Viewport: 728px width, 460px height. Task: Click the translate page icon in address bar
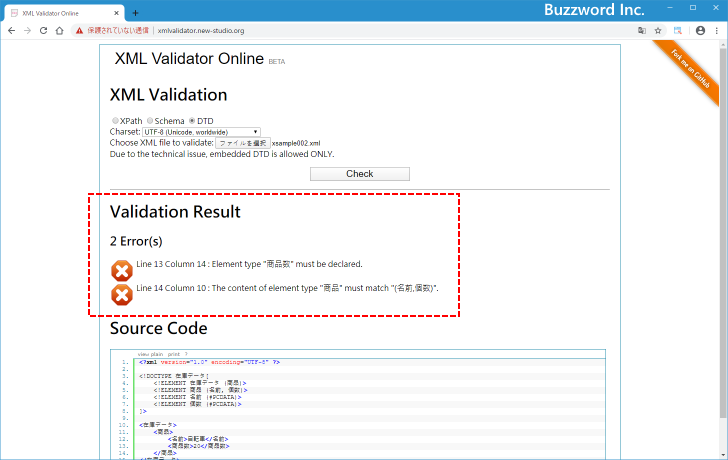[x=641, y=31]
